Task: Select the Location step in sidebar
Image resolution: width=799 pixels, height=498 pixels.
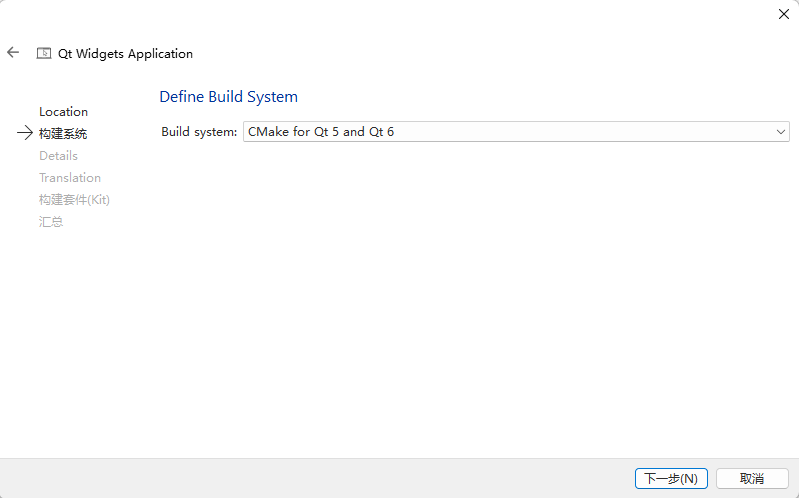Action: click(64, 112)
